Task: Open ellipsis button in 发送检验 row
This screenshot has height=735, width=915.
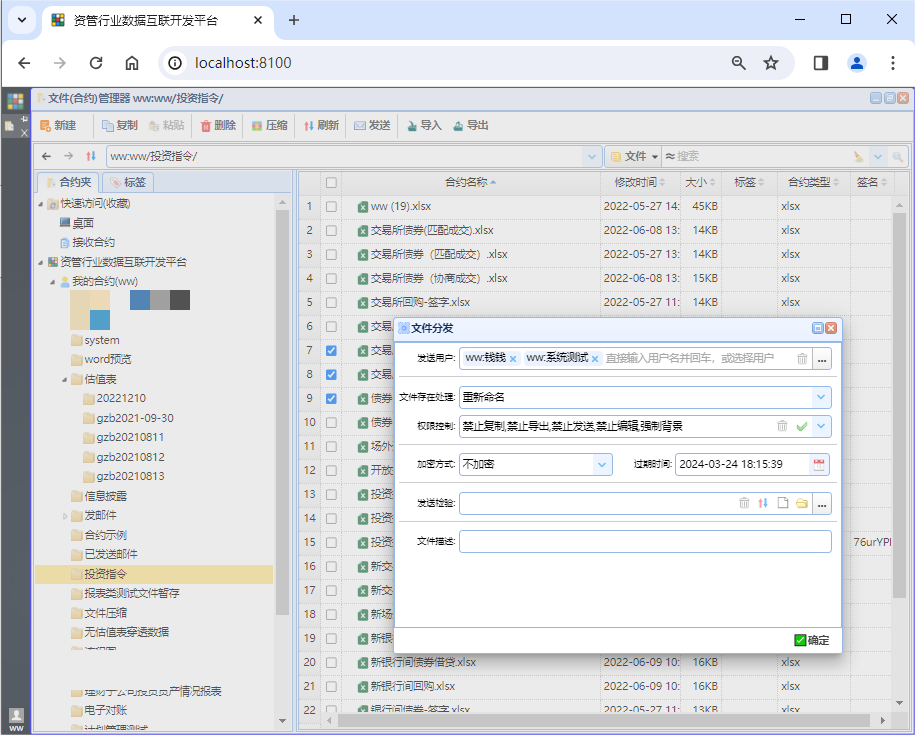Action: coord(822,503)
